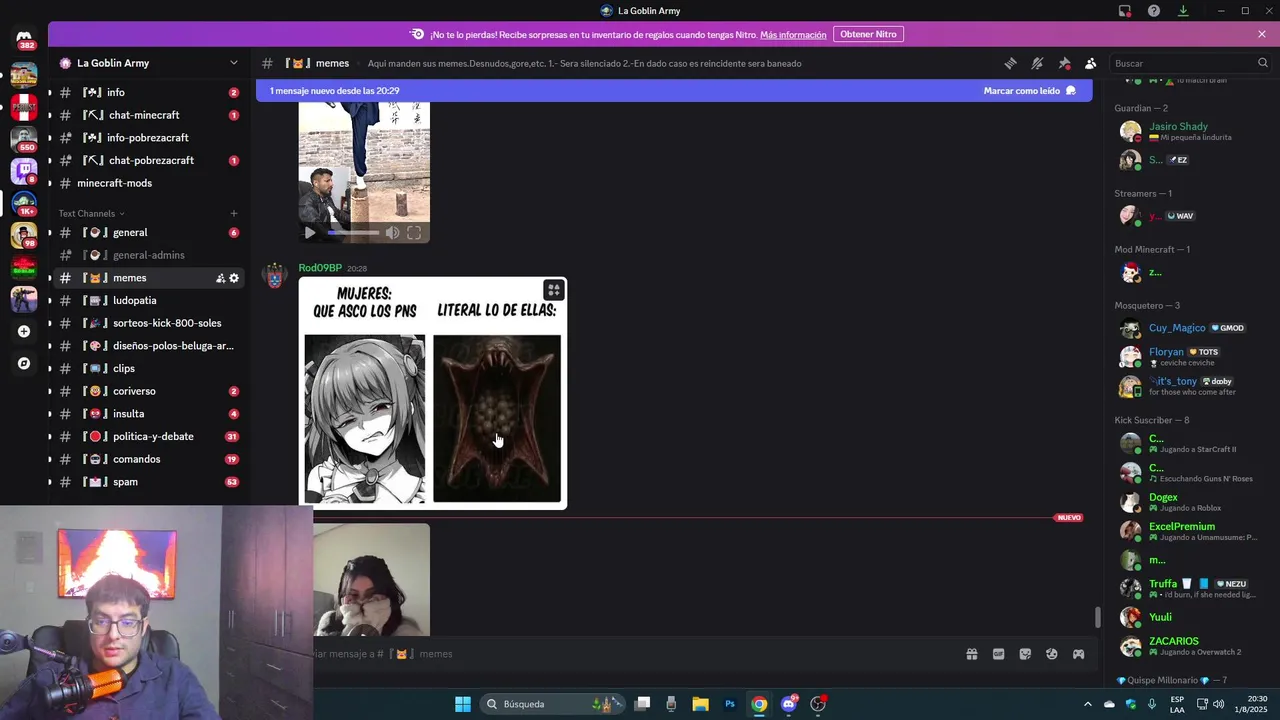Play the video attachment
Image resolution: width=1280 pixels, height=720 pixels.
tap(310, 233)
